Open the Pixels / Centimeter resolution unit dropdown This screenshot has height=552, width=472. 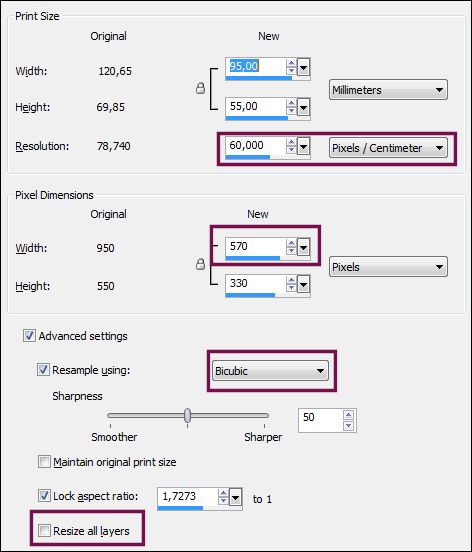click(x=388, y=148)
